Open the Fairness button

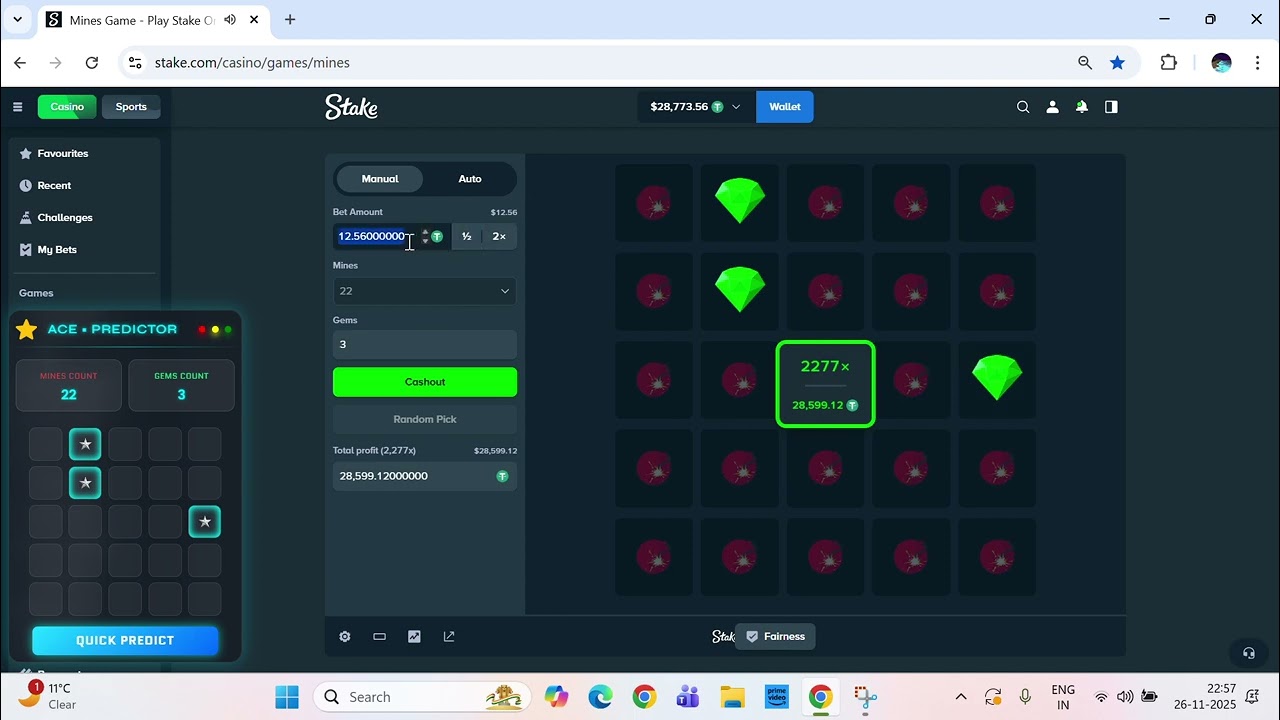[775, 636]
